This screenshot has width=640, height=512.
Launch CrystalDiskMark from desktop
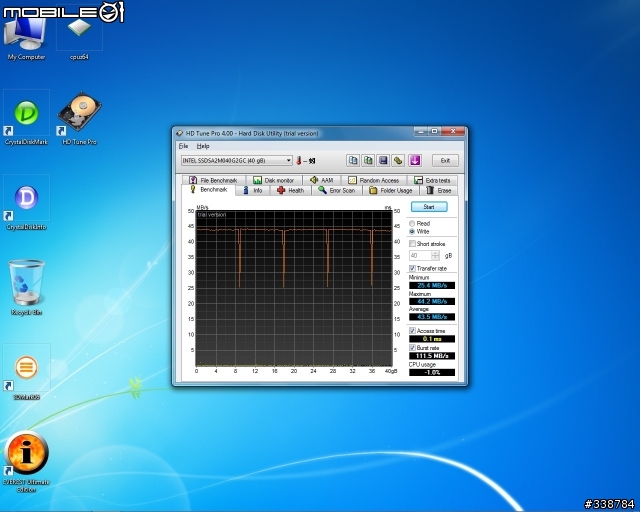(x=26, y=118)
